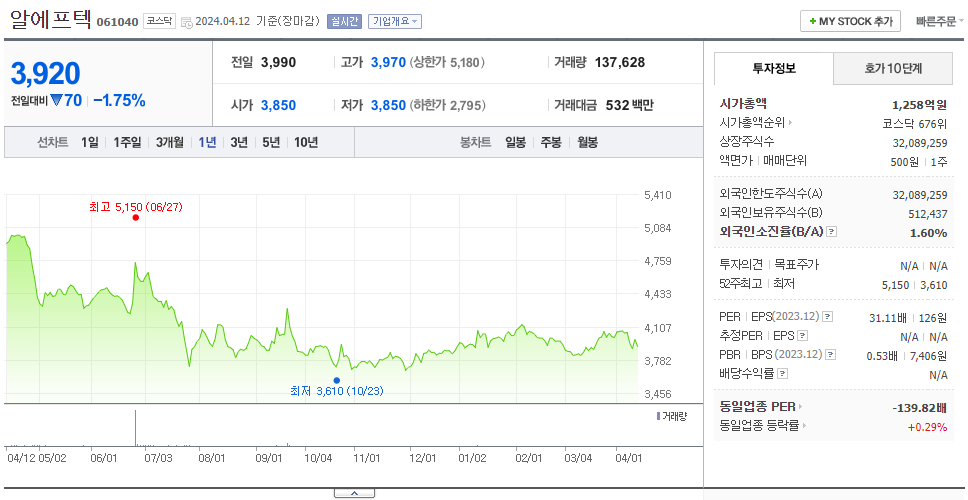Click the tall volume spike bar in June
This screenshot has height=500, width=968.
pos(135,427)
